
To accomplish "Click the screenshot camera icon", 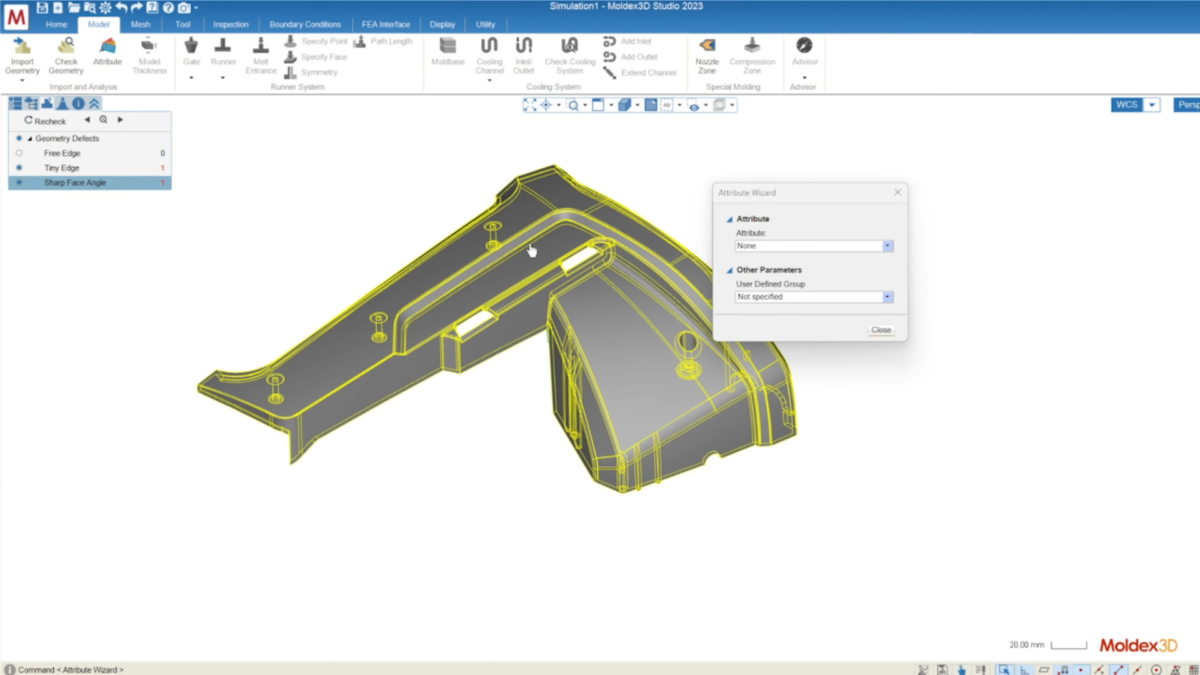I will 184,8.
